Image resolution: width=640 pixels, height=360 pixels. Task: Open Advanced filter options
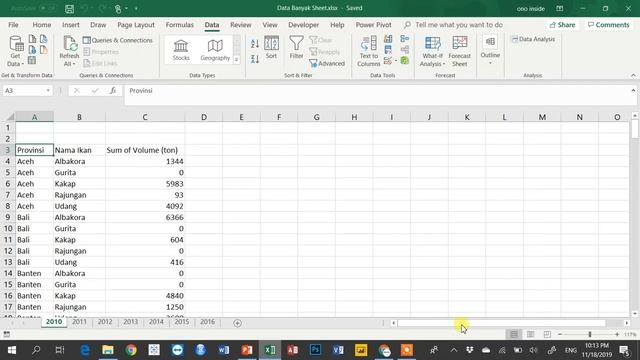coord(327,63)
